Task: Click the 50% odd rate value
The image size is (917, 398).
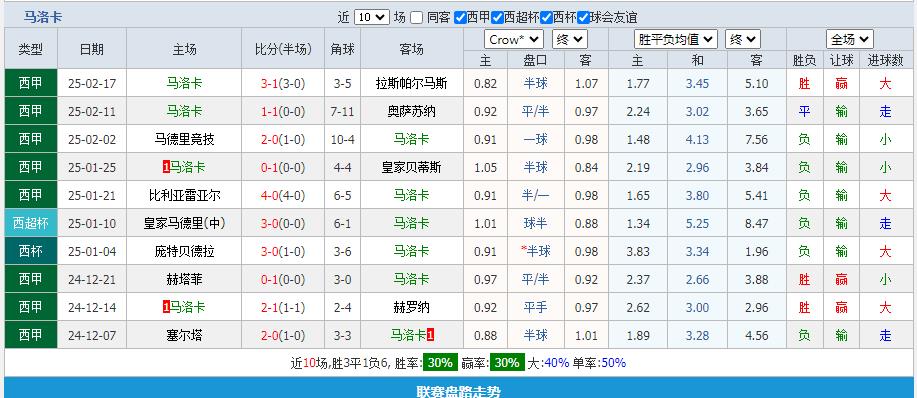Action: 613,363
